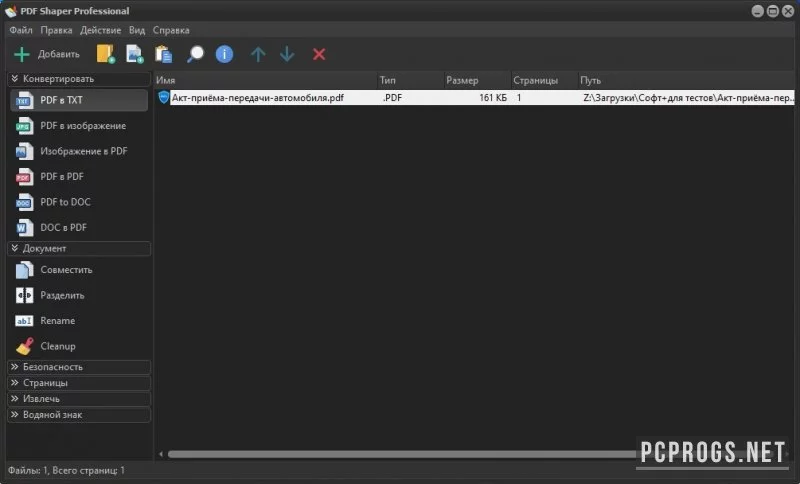800x484 pixels.
Task: Sort by the Страницы column header
Action: (544, 80)
